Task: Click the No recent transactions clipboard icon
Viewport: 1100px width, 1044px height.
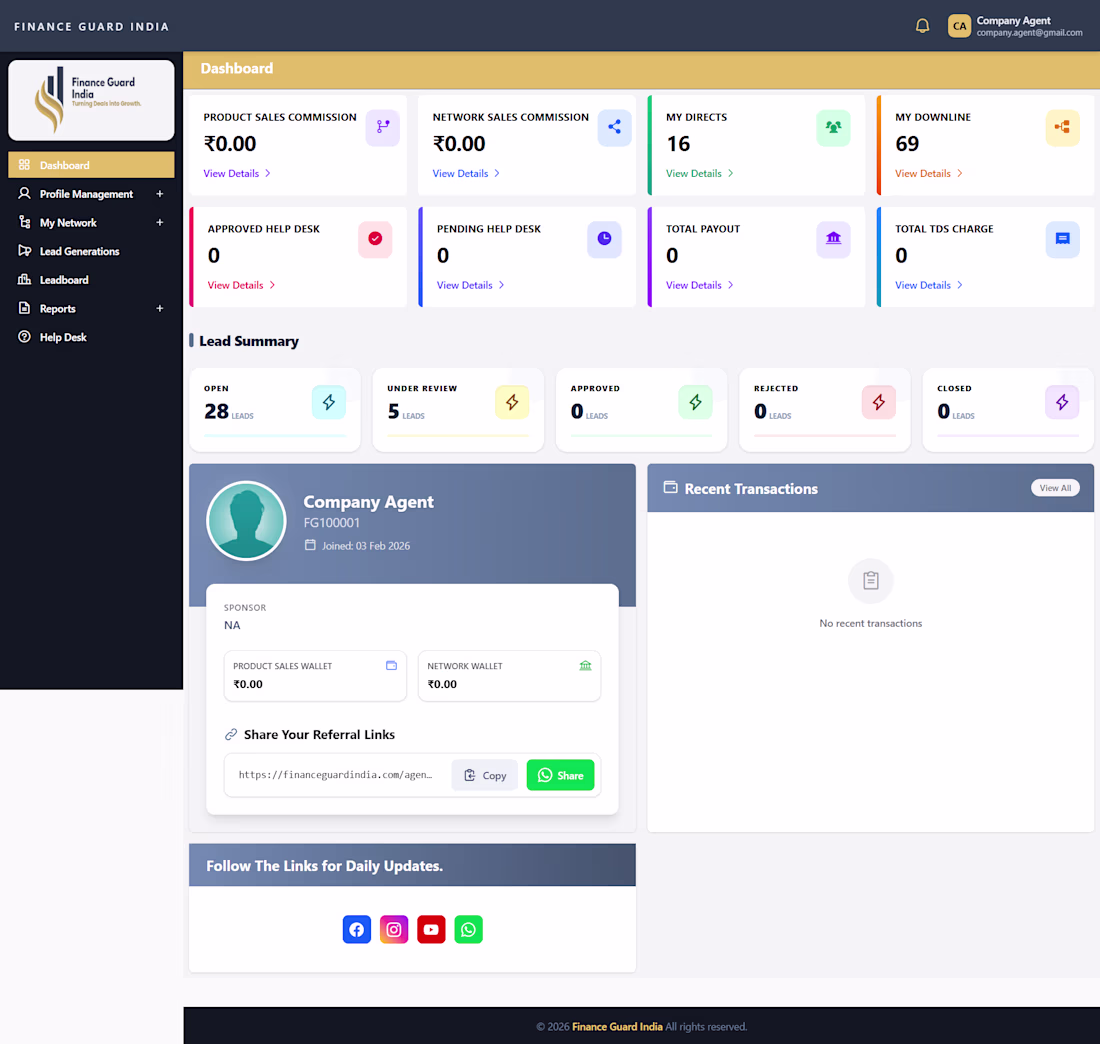Action: (x=871, y=581)
